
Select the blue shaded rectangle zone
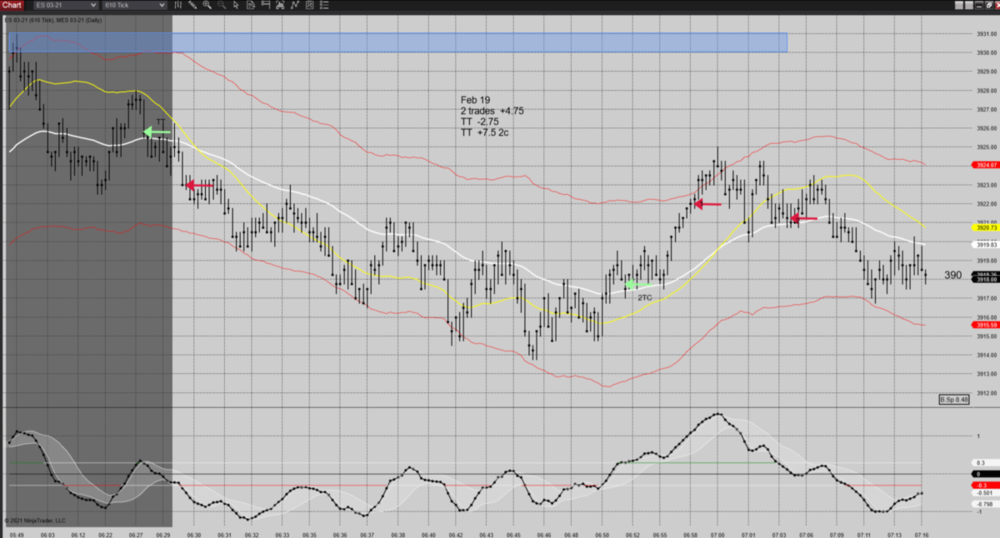pos(400,42)
